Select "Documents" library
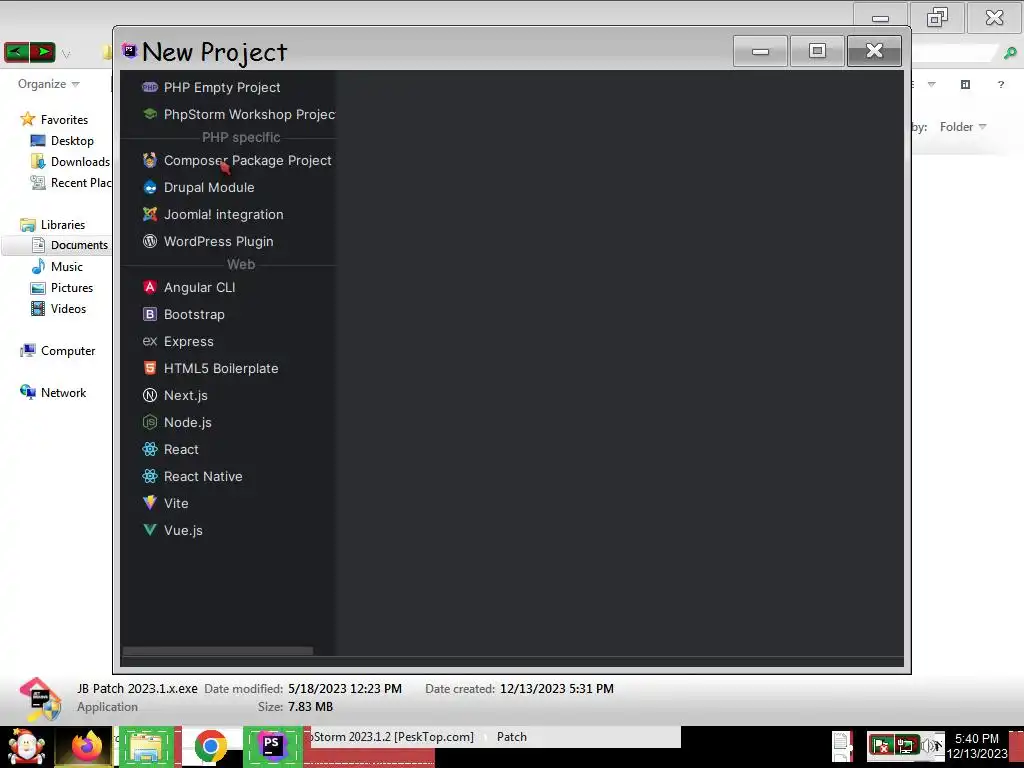This screenshot has width=1024, height=768. point(71,245)
